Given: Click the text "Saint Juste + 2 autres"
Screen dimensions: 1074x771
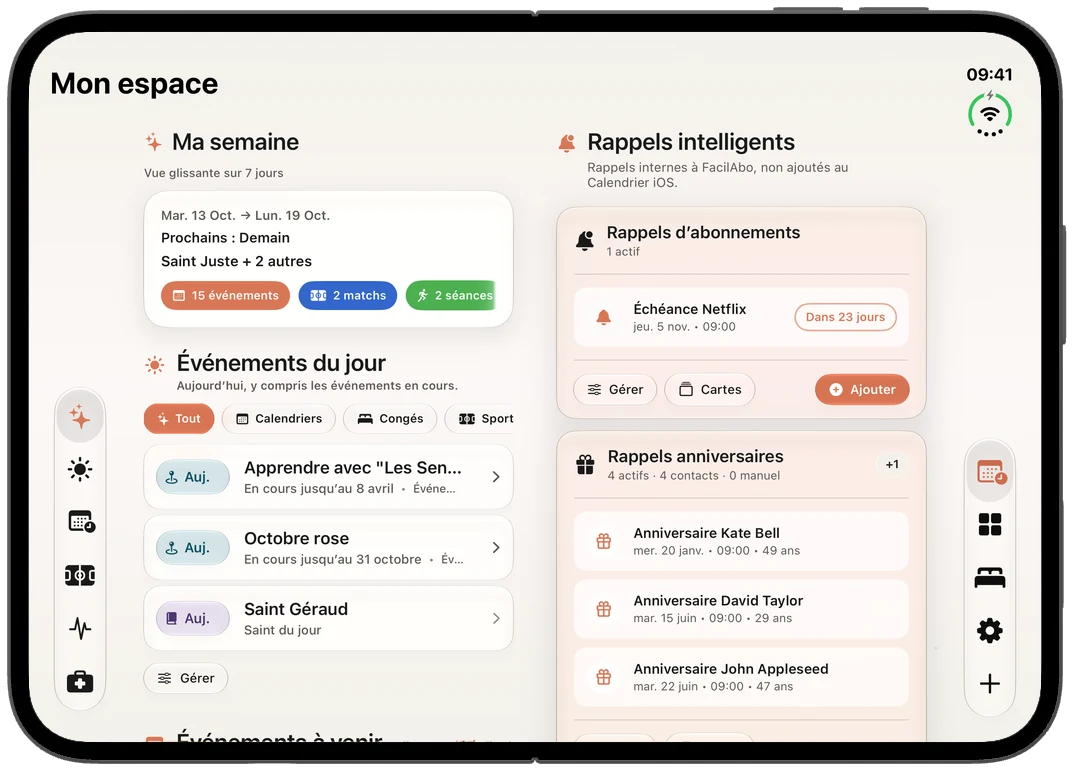Looking at the screenshot, I should click(x=236, y=261).
